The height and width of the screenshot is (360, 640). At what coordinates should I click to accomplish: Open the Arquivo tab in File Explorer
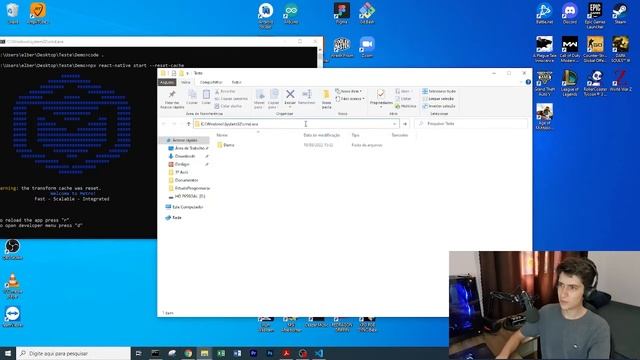point(167,82)
